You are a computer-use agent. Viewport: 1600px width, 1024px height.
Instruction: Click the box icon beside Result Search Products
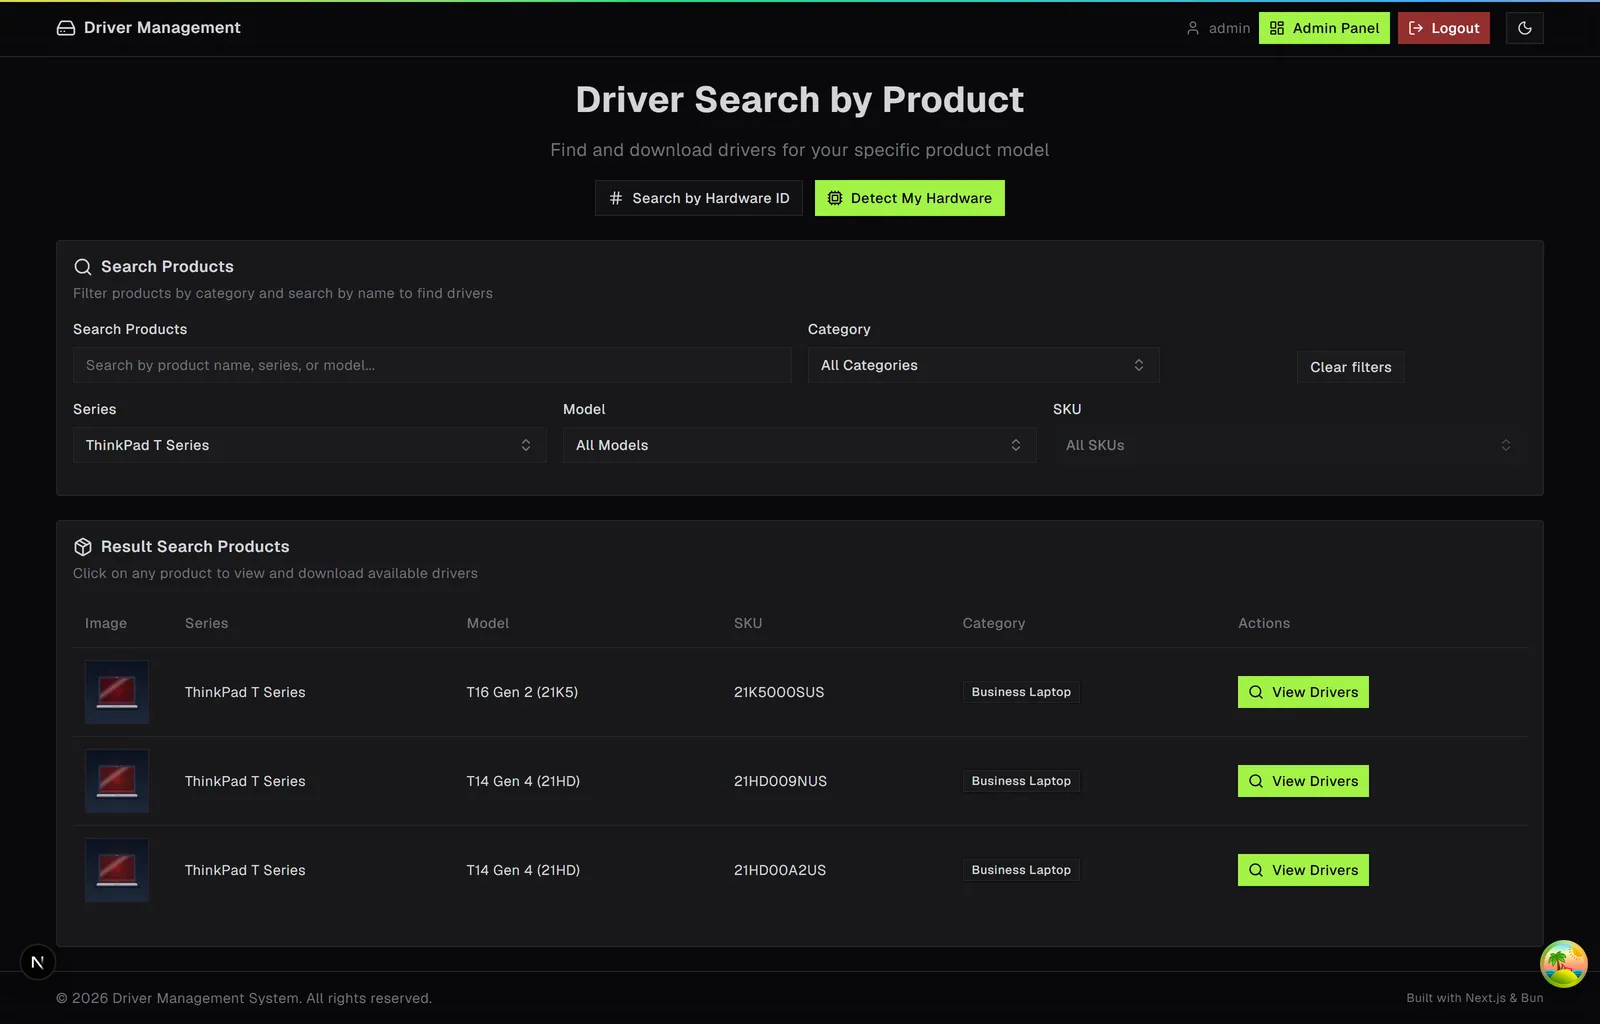83,547
